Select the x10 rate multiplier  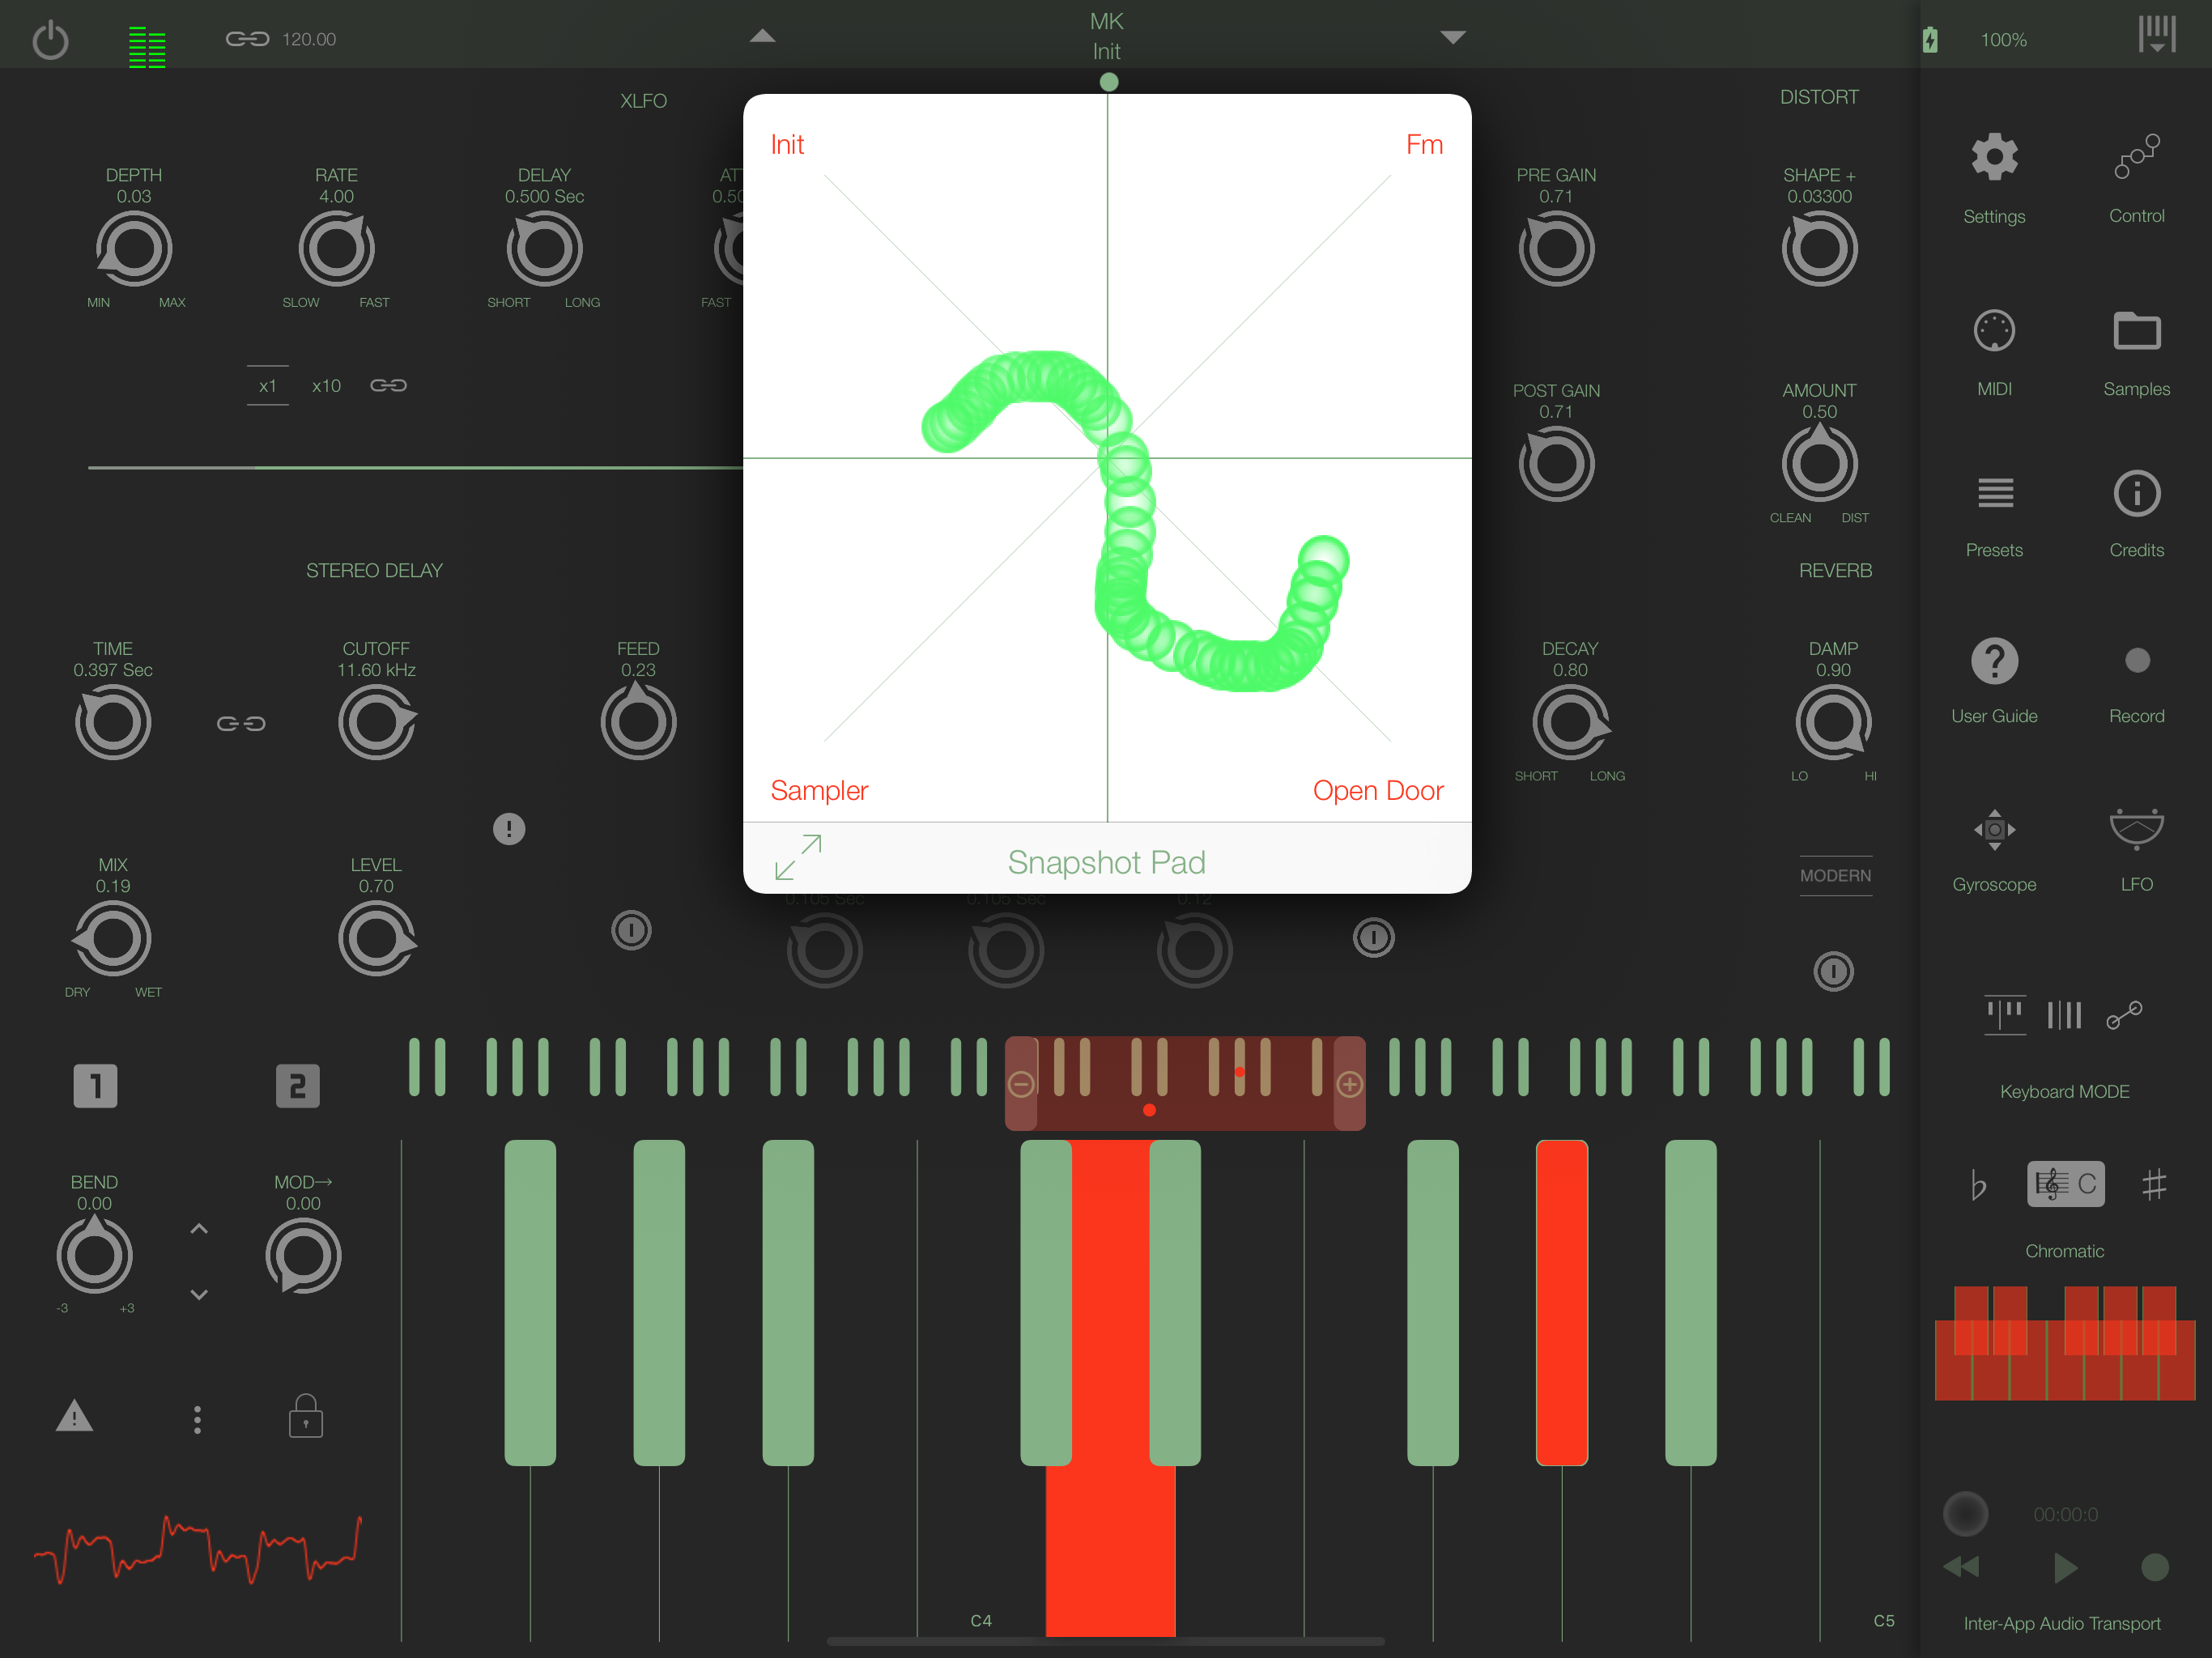click(x=326, y=386)
